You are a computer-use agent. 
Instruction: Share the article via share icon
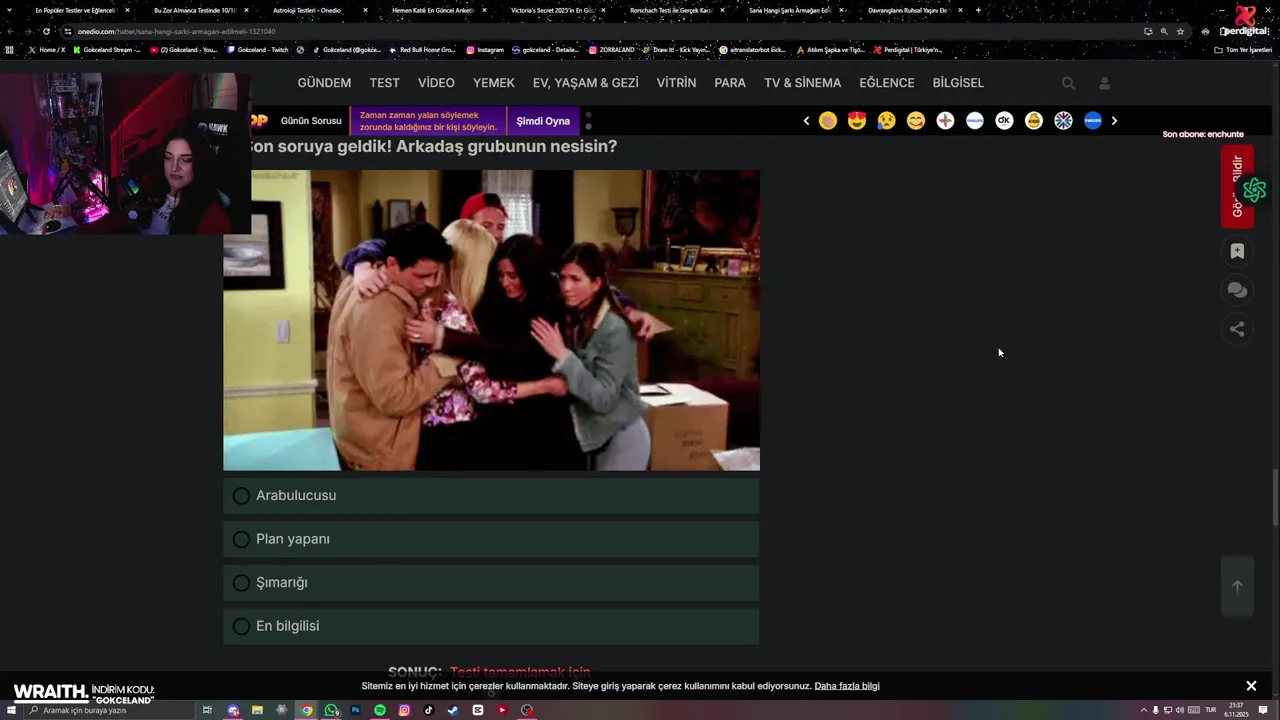click(x=1237, y=329)
